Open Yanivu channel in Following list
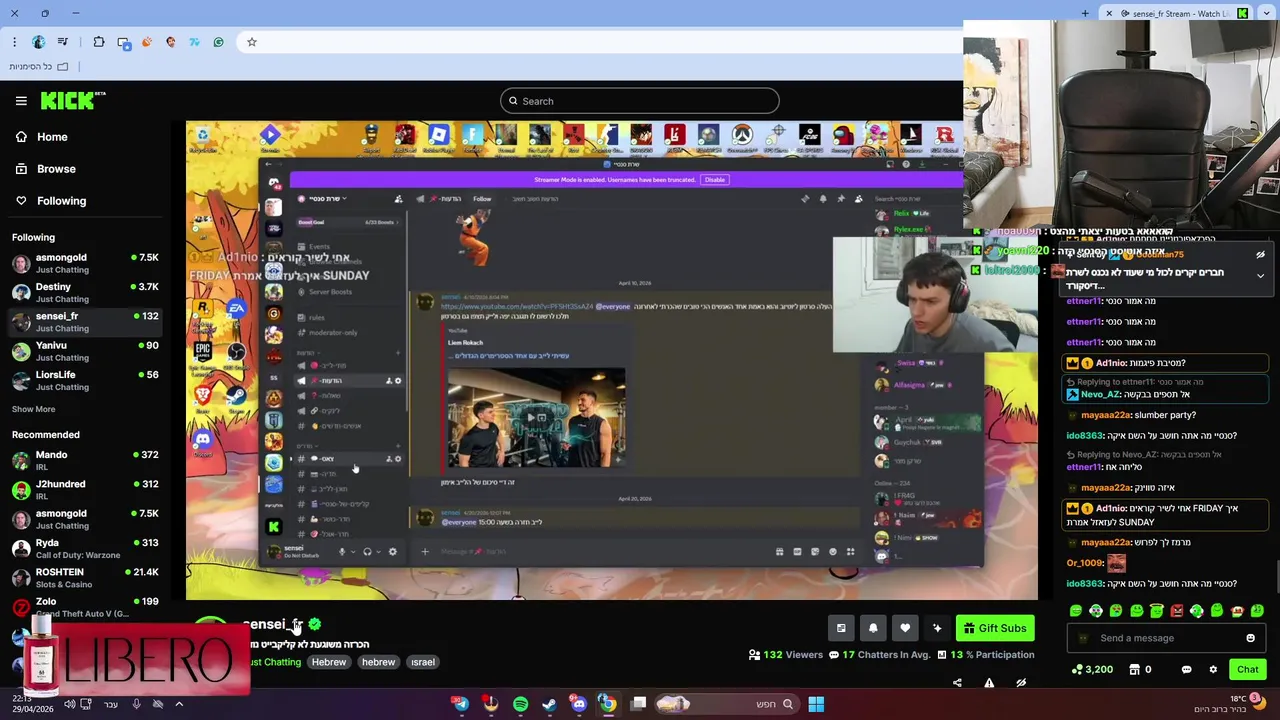This screenshot has width=1280, height=720. click(x=85, y=351)
